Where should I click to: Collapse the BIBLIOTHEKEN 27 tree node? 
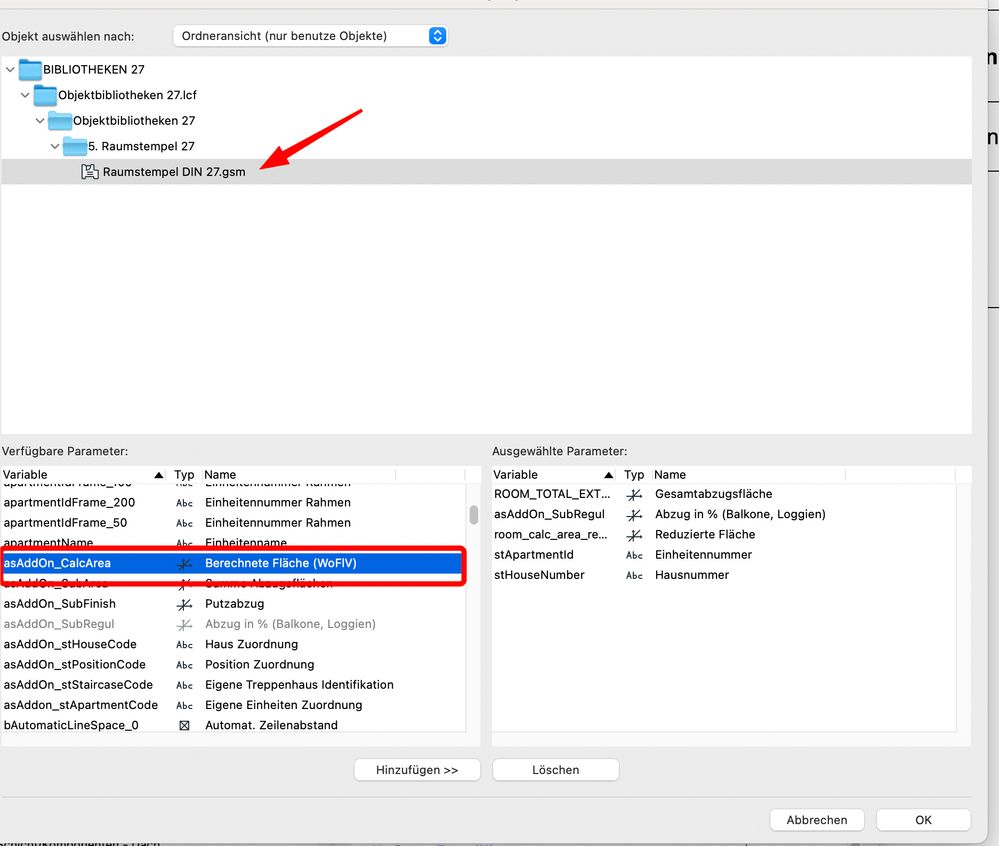point(10,69)
